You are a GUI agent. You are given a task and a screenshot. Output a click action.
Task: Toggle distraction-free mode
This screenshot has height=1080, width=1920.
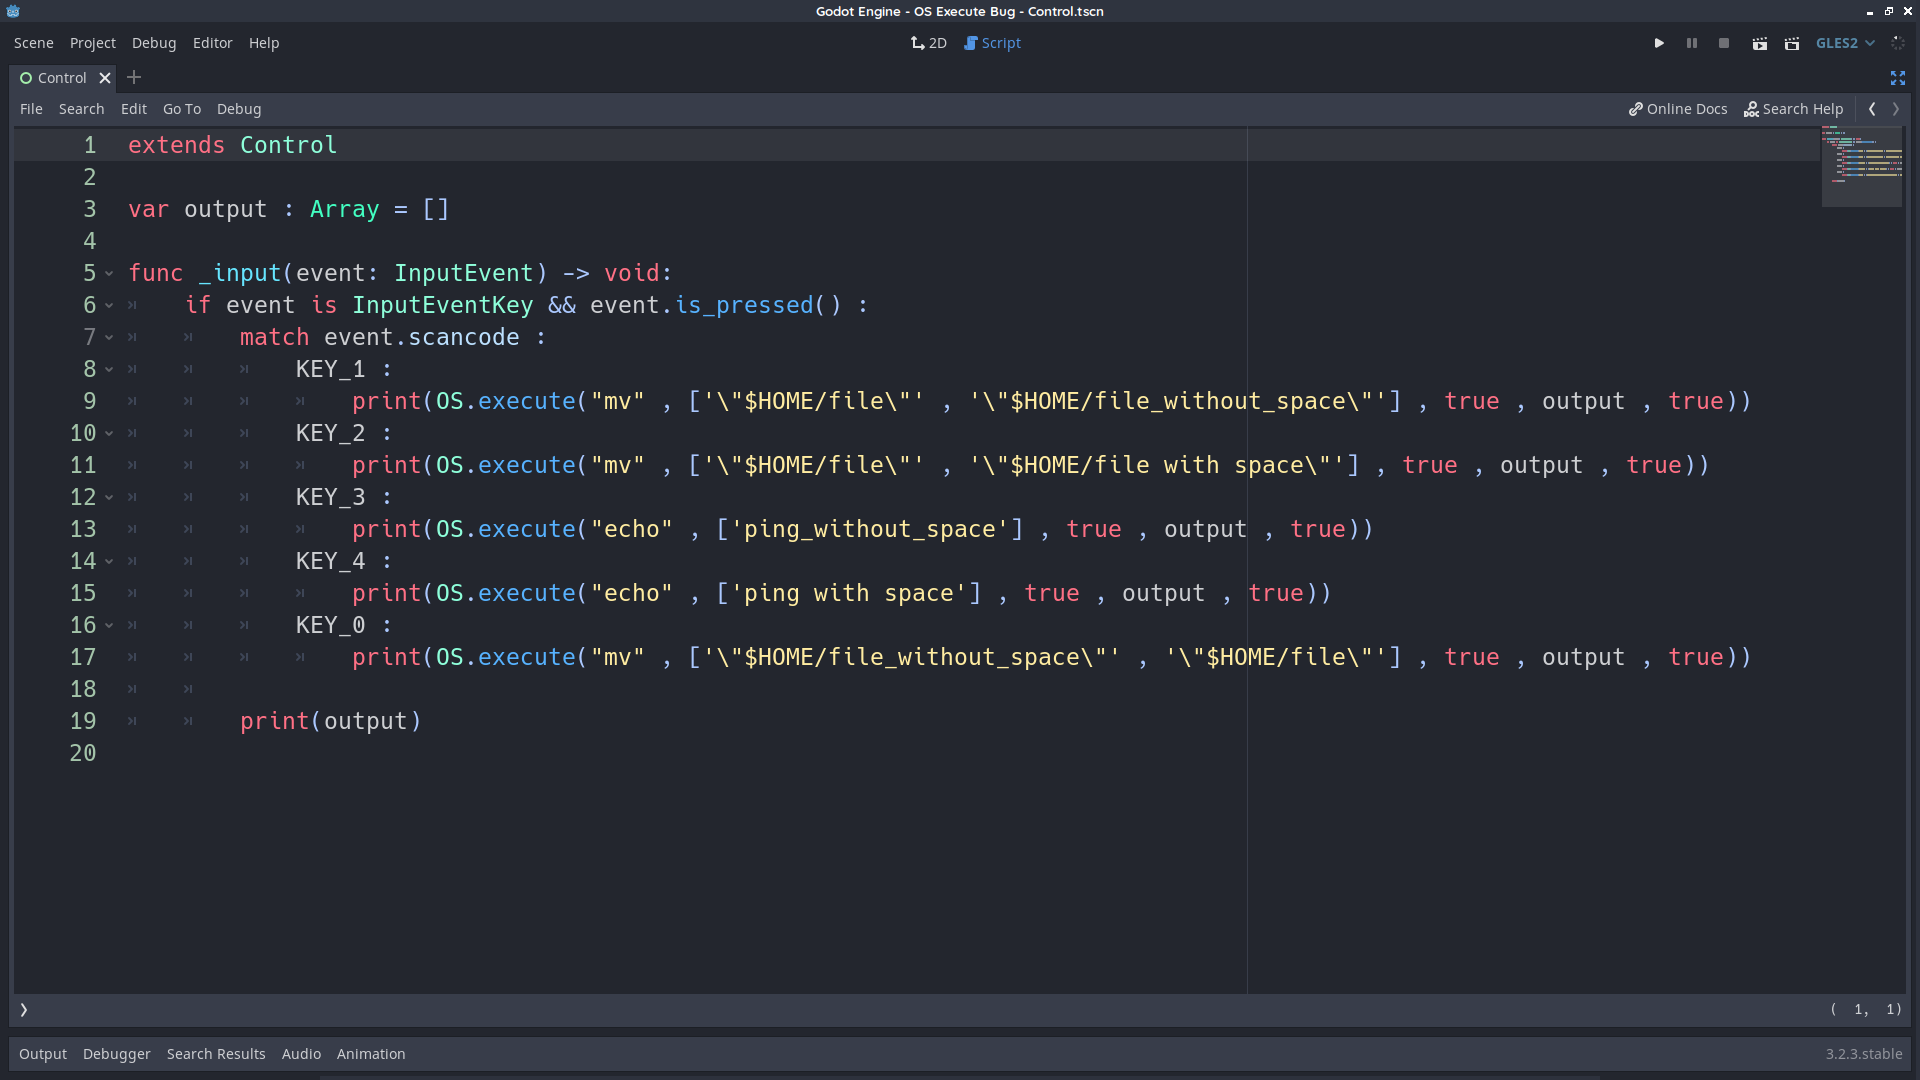(x=1897, y=77)
